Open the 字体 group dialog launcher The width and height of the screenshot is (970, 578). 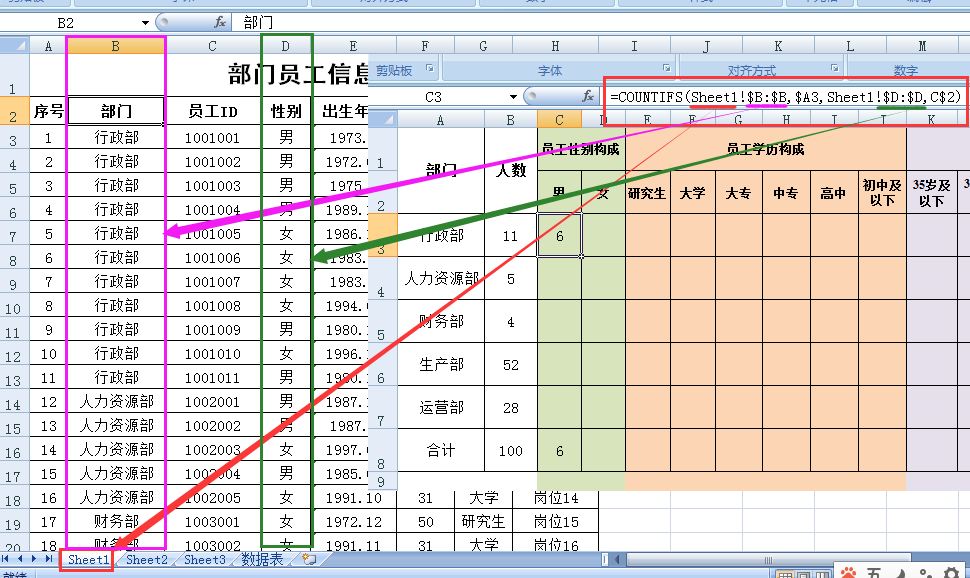(x=666, y=68)
